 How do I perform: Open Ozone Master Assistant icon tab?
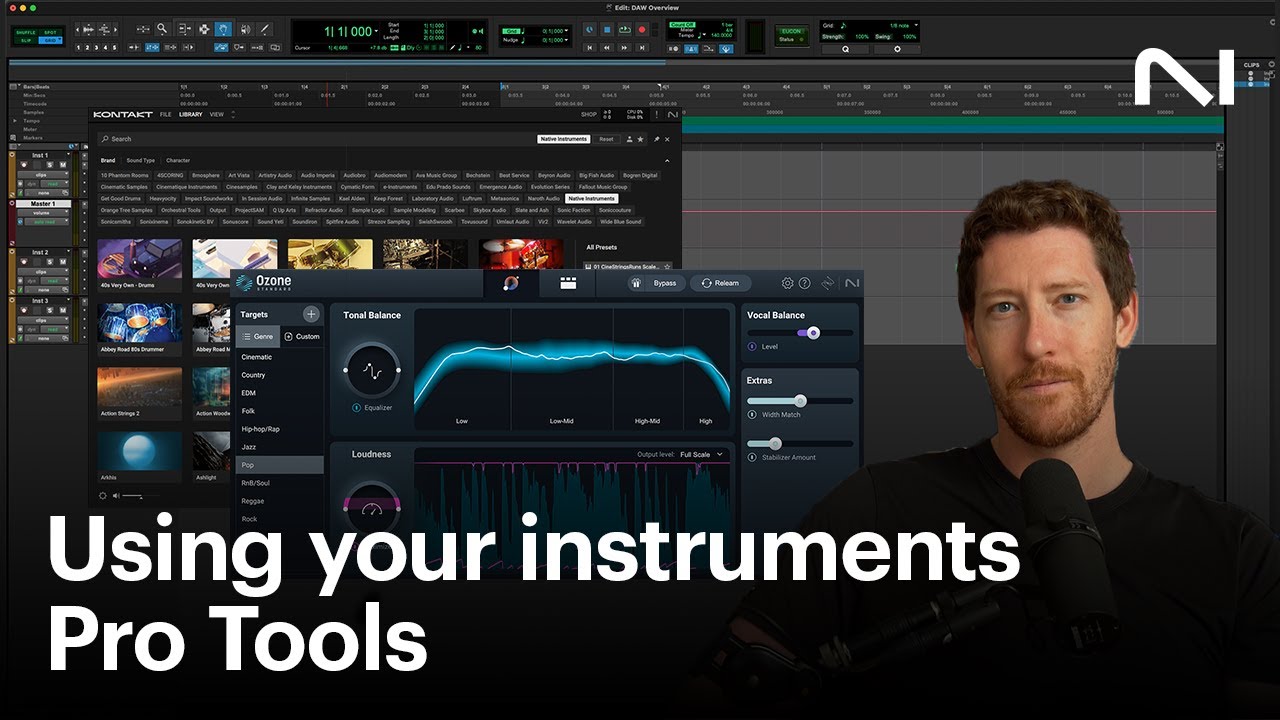pos(511,283)
